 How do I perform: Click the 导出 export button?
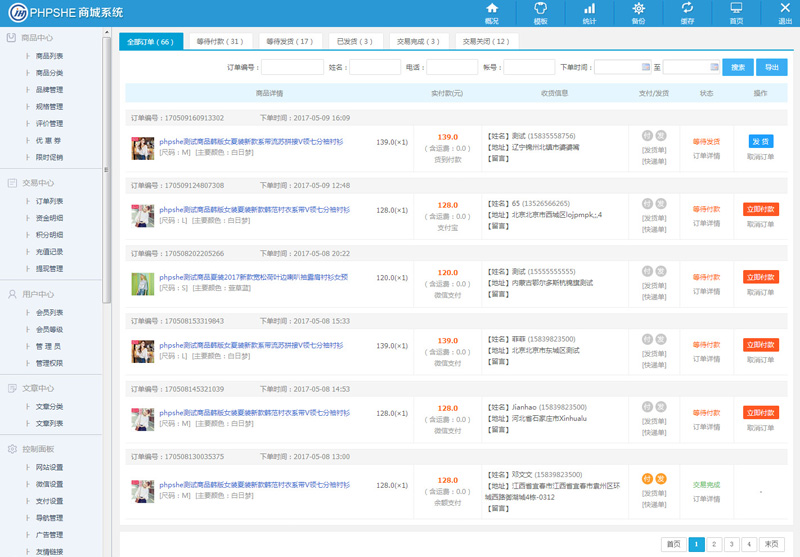[771, 67]
